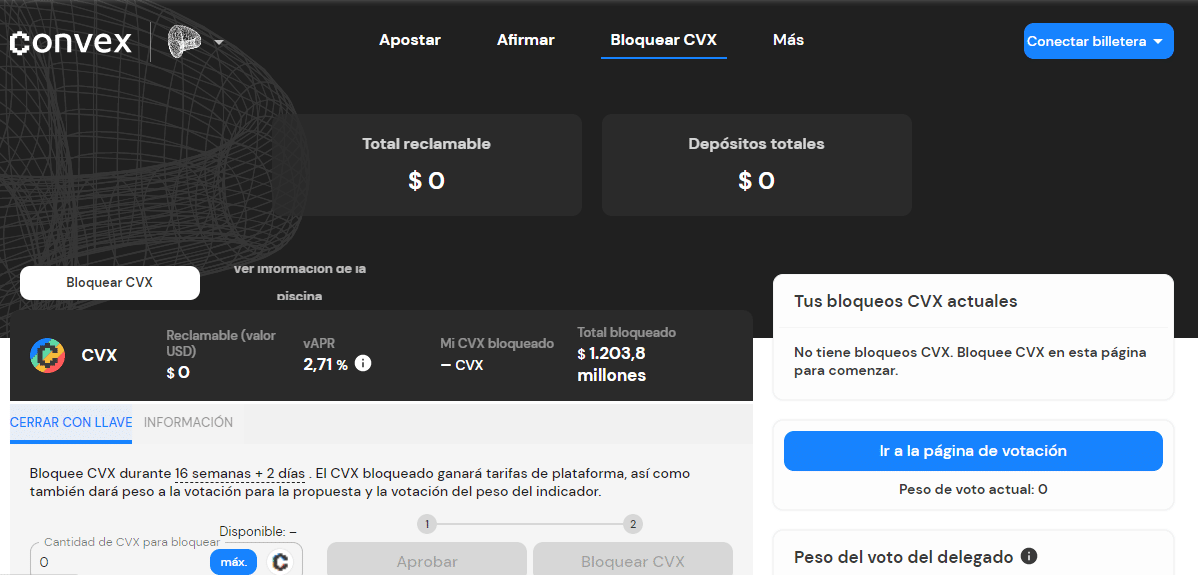
Task: Click the Total reclamable card
Action: point(426,165)
